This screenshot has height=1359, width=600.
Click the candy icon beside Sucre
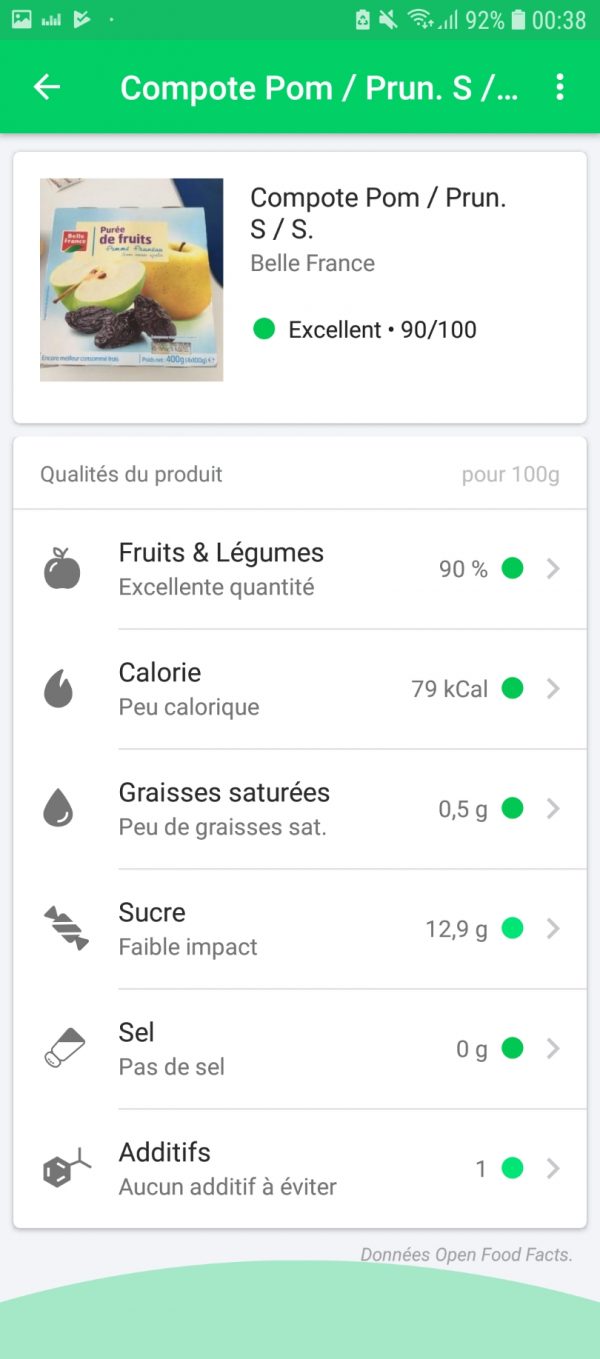65,928
